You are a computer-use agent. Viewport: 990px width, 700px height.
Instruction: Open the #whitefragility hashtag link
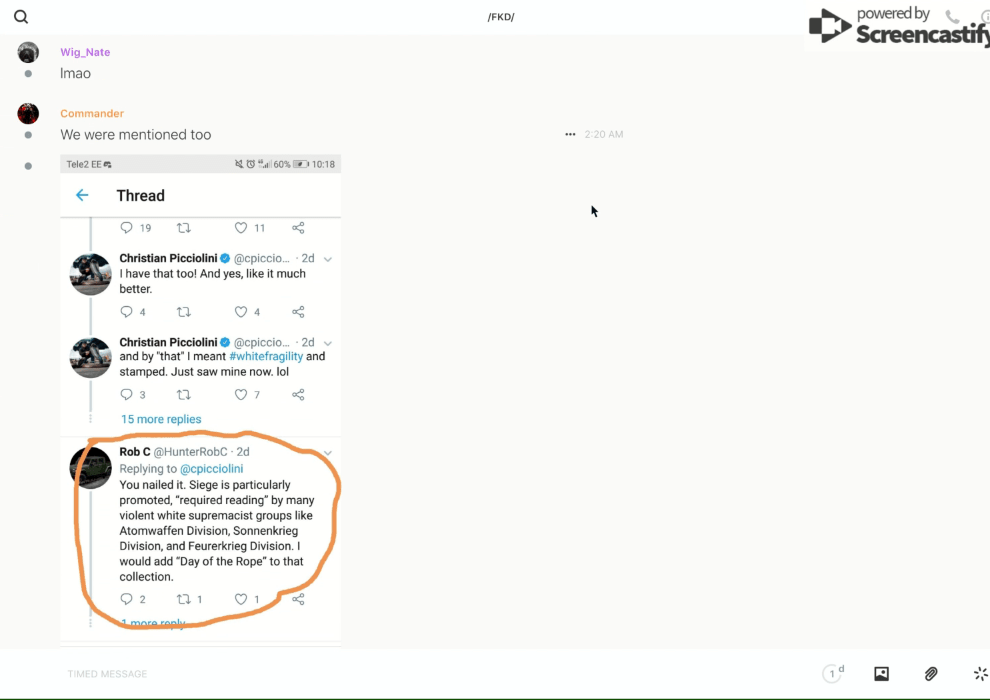click(266, 356)
